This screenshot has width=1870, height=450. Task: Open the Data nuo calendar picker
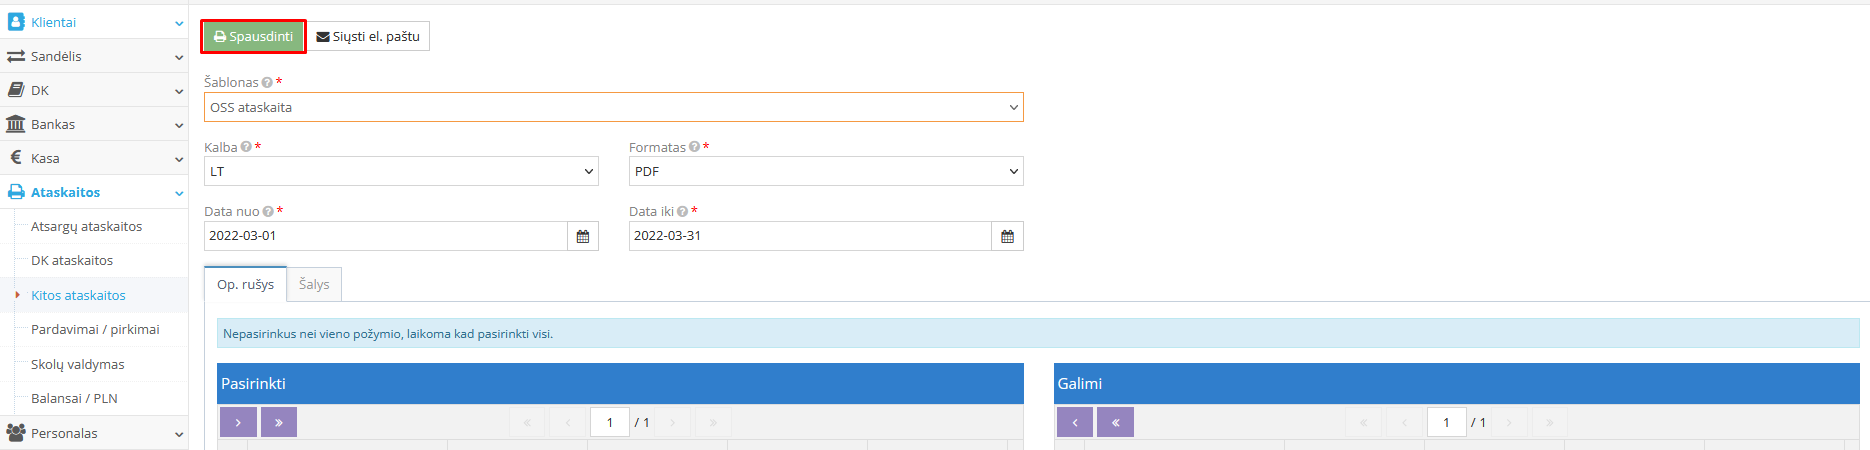(583, 236)
